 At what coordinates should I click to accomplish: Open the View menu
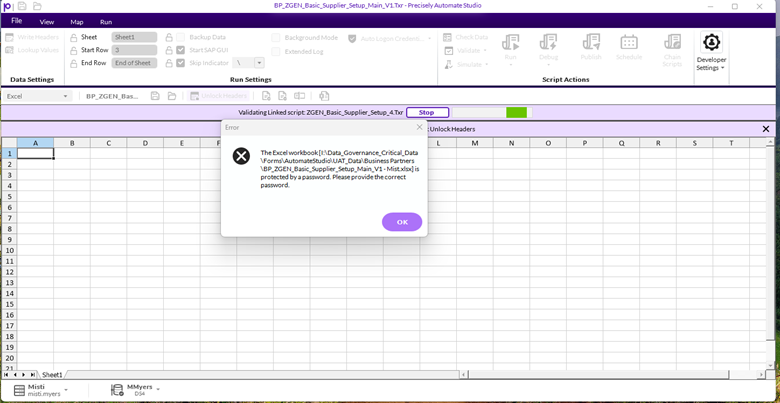pos(47,22)
